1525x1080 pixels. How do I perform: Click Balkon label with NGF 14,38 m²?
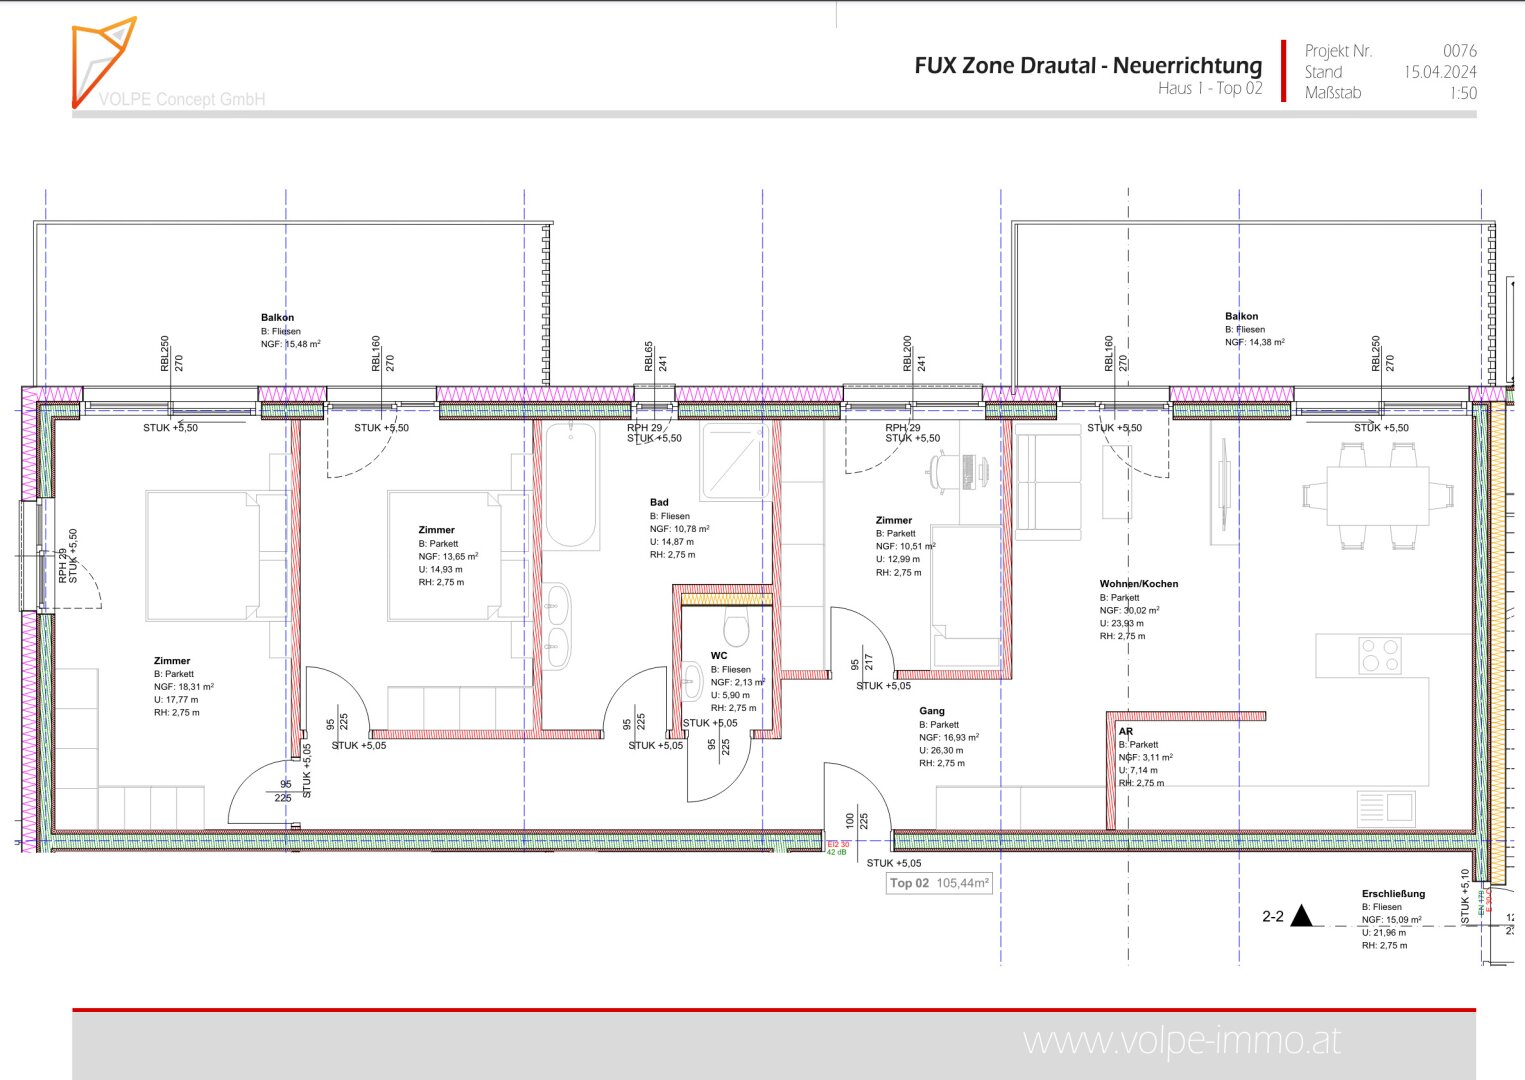(1255, 329)
